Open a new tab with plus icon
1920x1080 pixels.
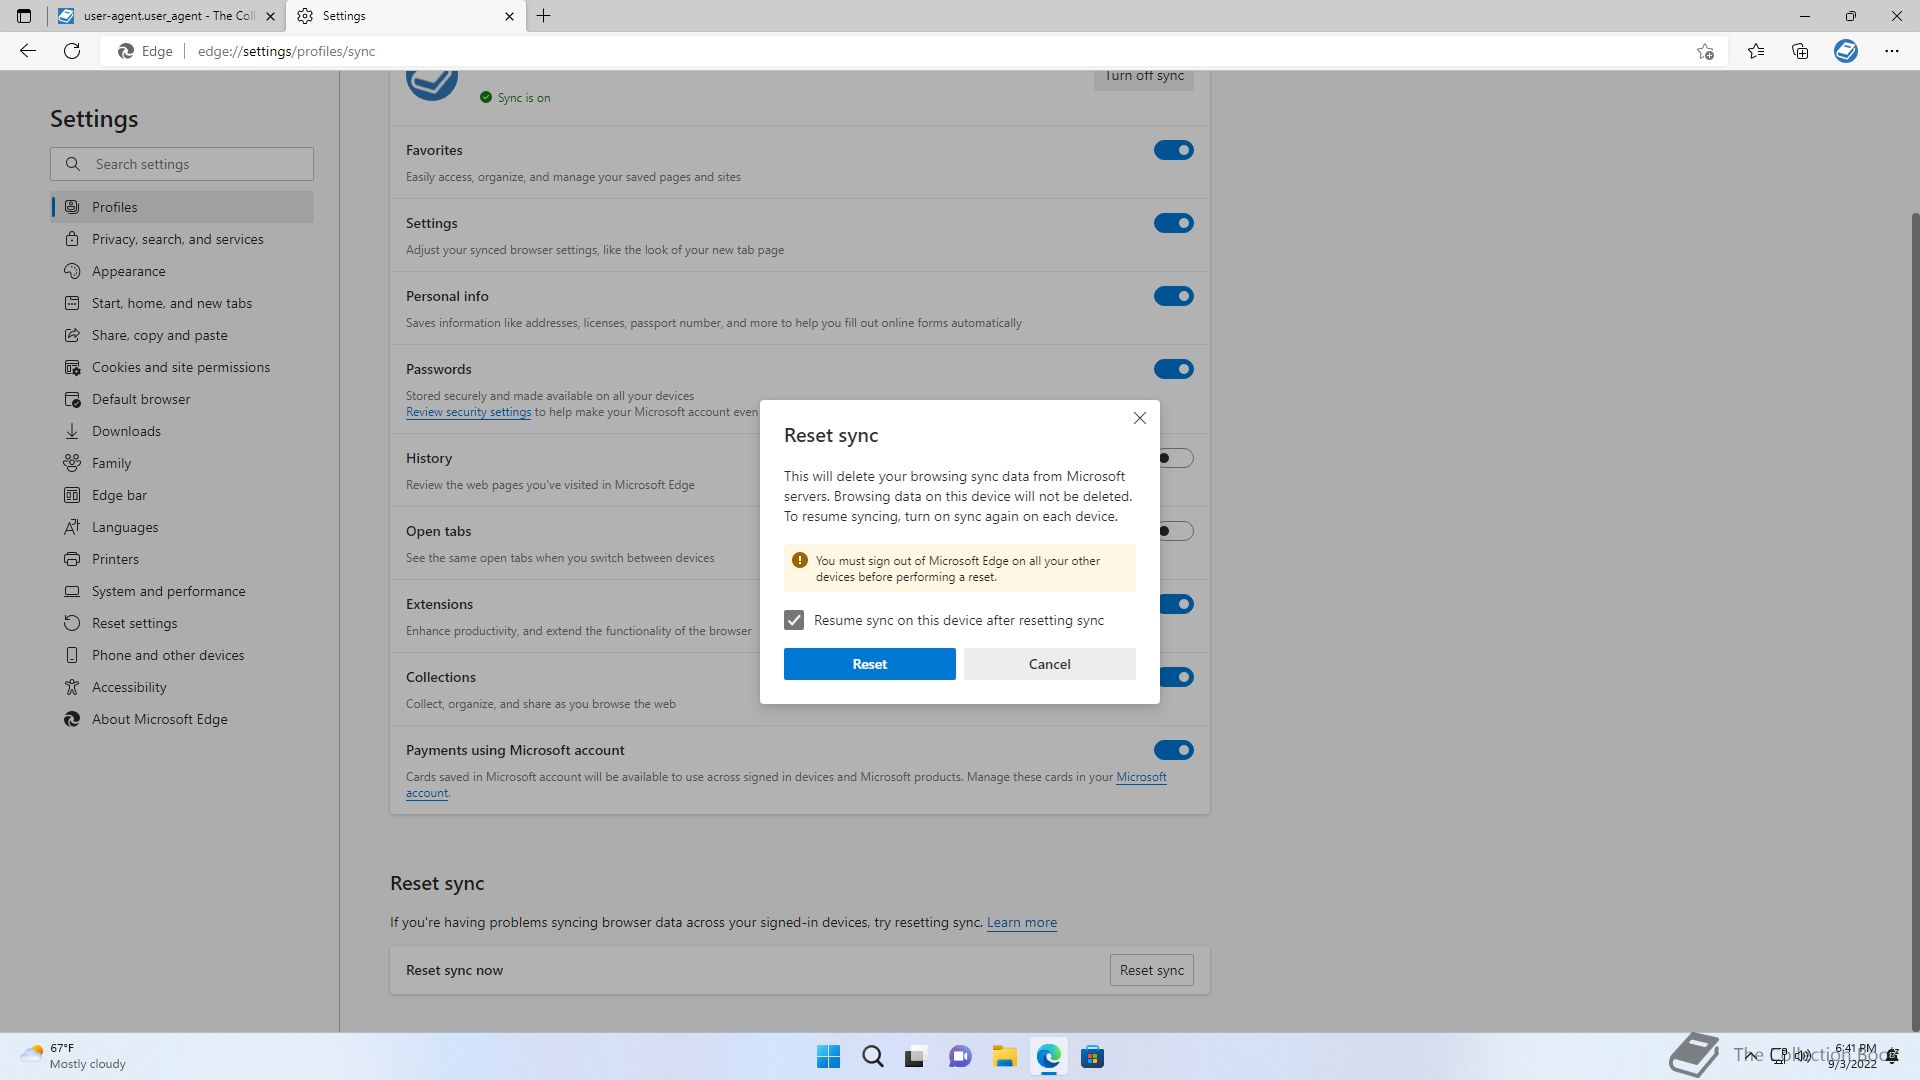point(543,16)
